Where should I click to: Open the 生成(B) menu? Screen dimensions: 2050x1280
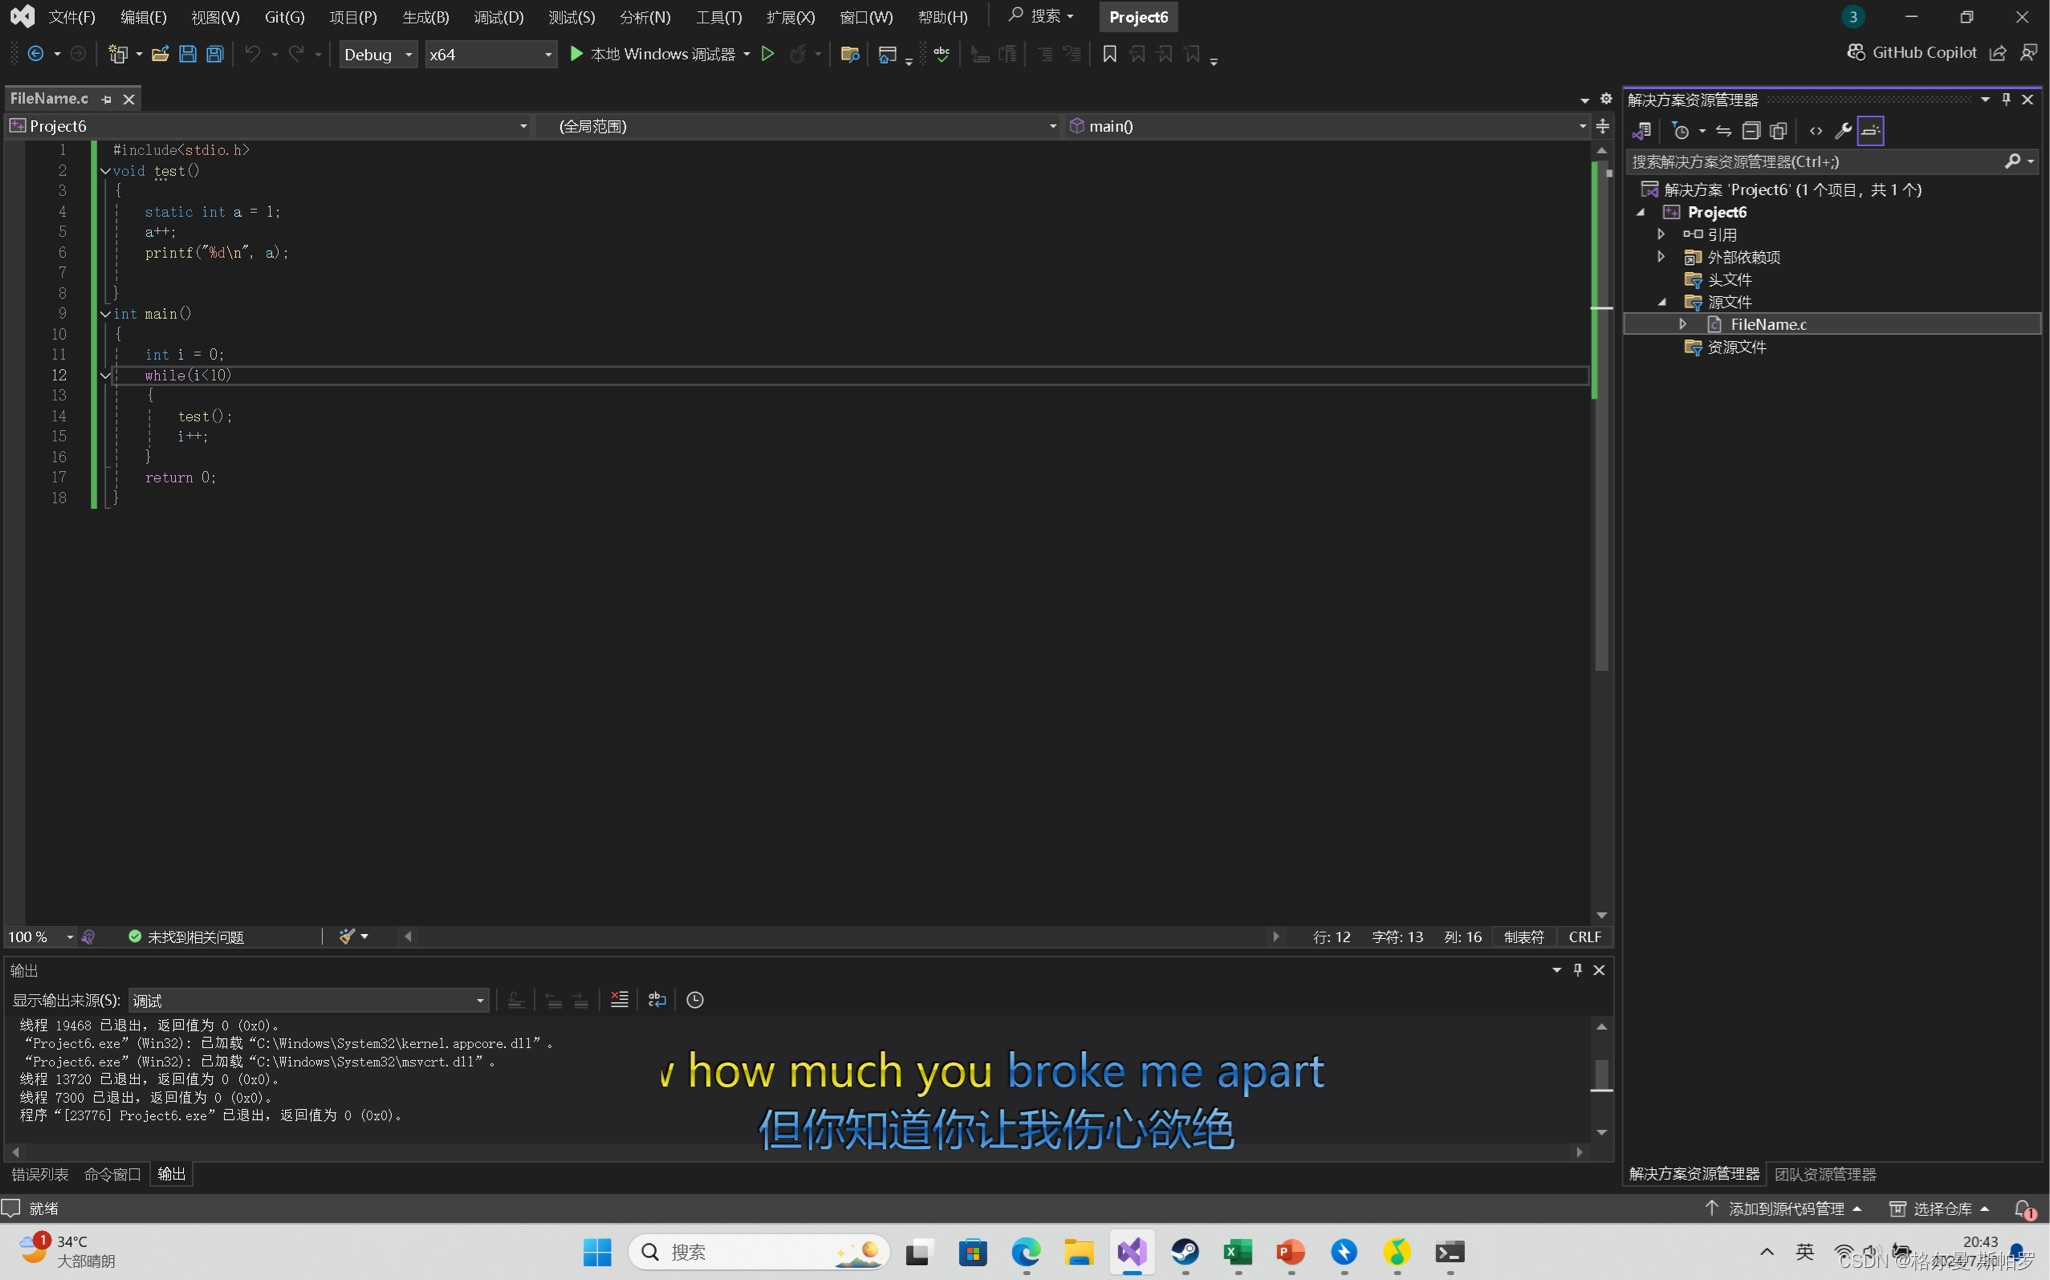click(425, 17)
